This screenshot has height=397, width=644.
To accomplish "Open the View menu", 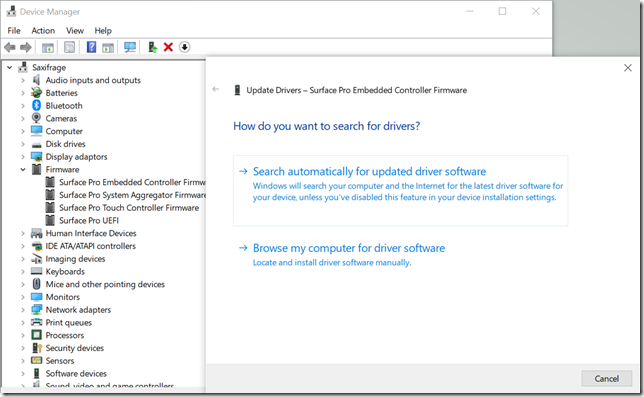I will pyautogui.click(x=75, y=30).
